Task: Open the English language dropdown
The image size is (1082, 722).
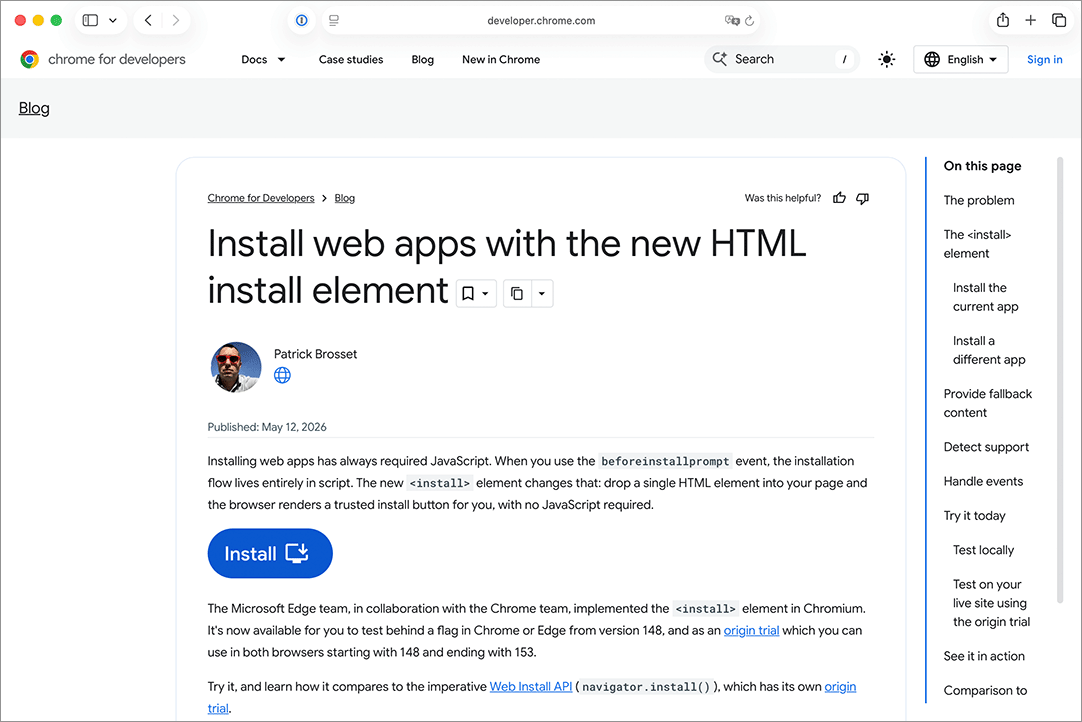Action: pyautogui.click(x=961, y=59)
